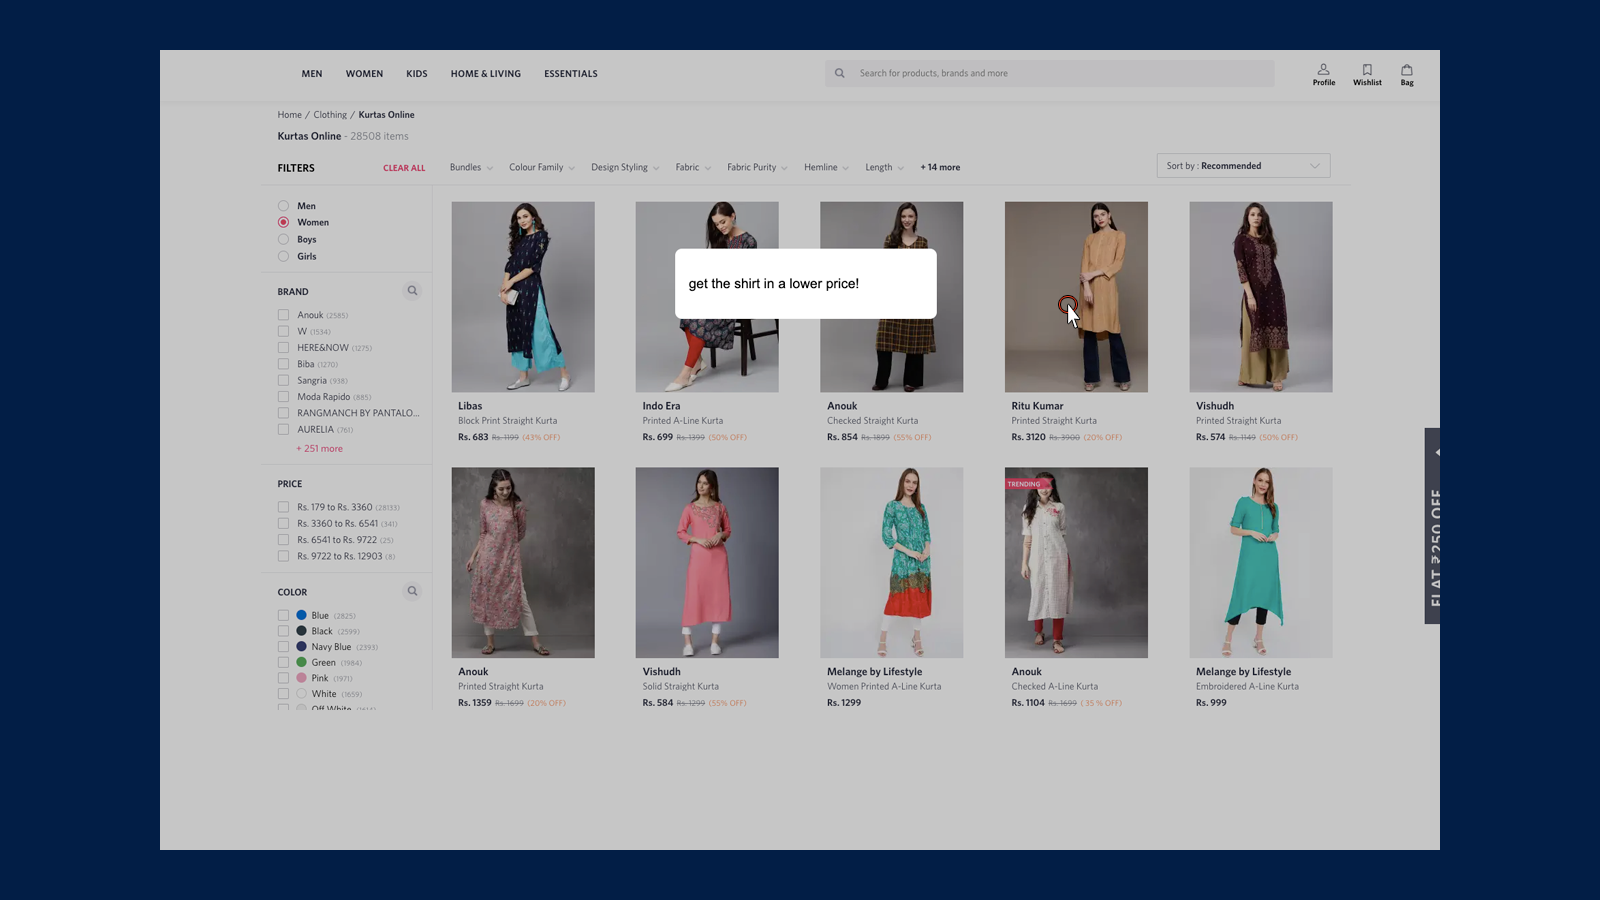The width and height of the screenshot is (1600, 900).
Task: Check the Black color filter
Action: tap(284, 631)
